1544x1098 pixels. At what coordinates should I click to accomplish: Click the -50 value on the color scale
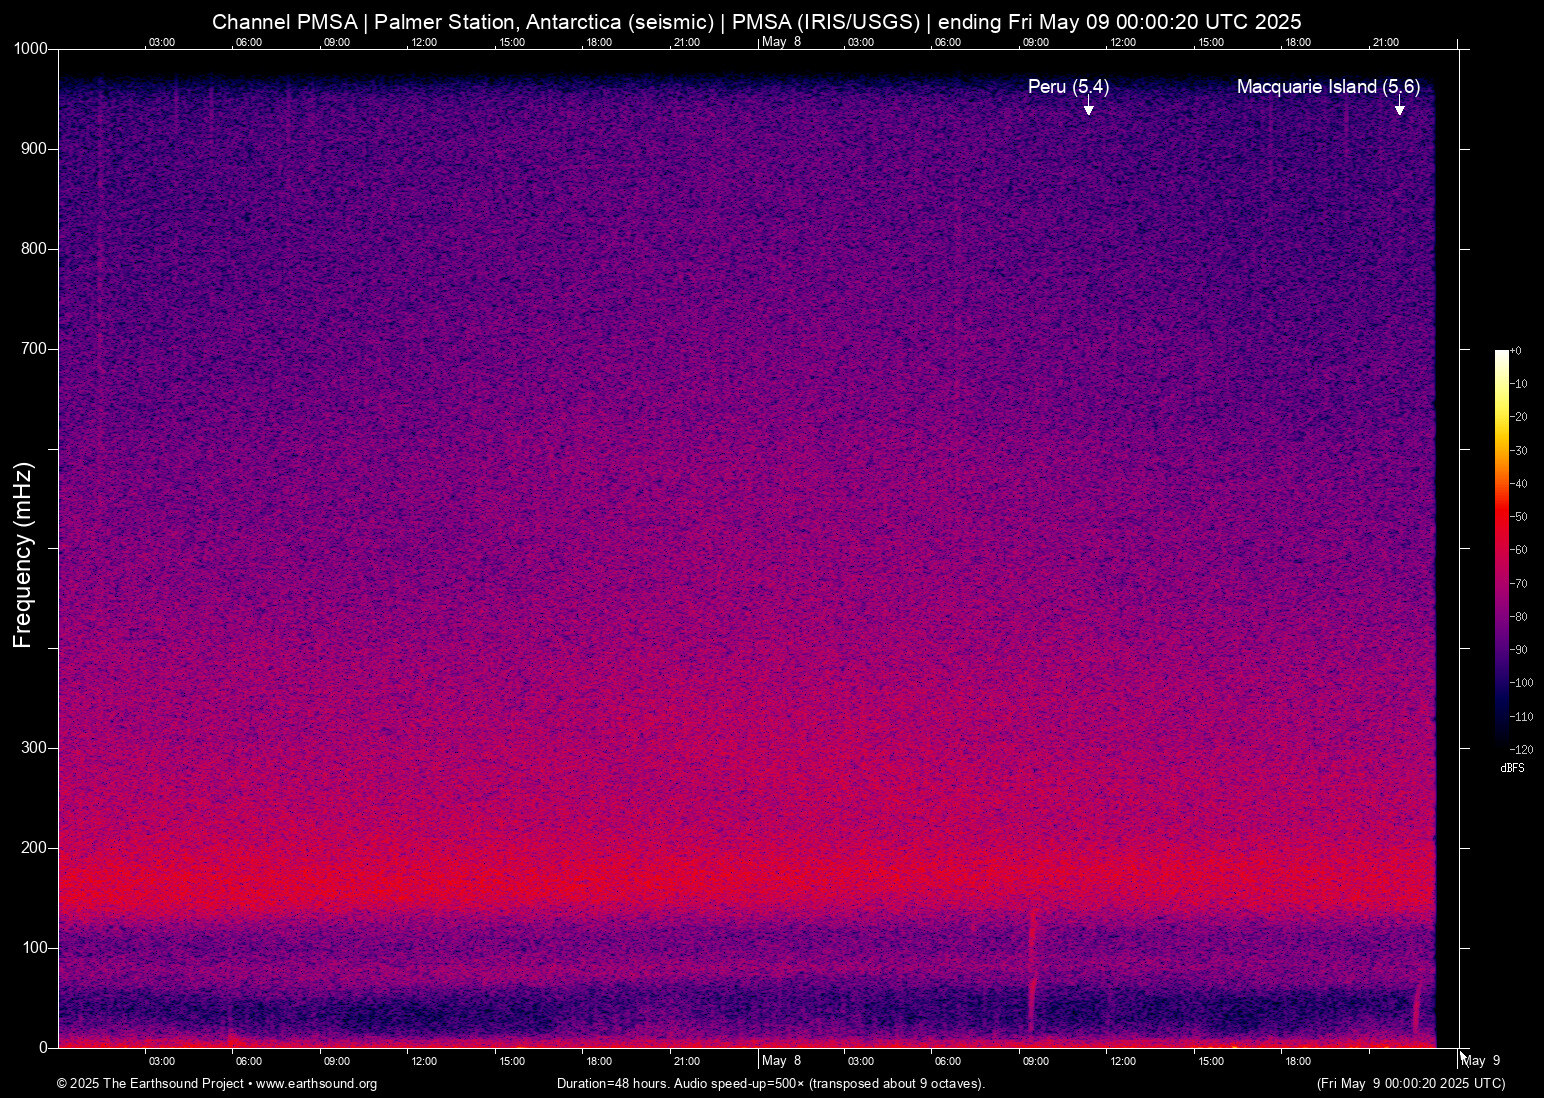click(x=1519, y=517)
